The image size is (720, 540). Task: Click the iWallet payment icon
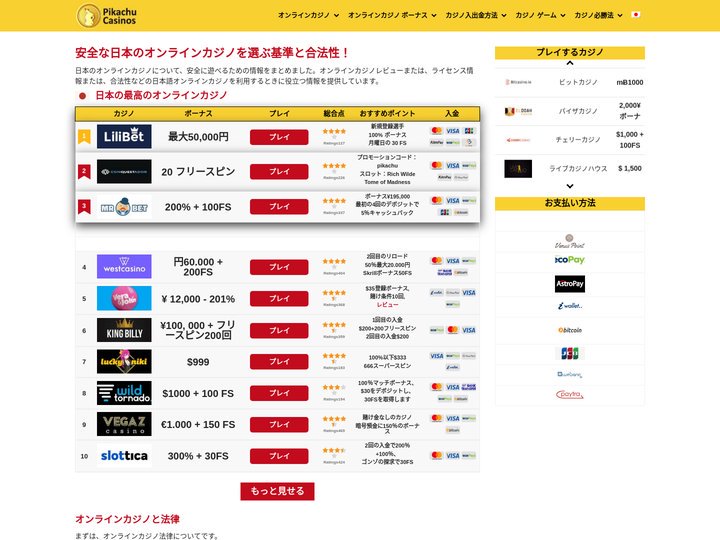click(569, 306)
